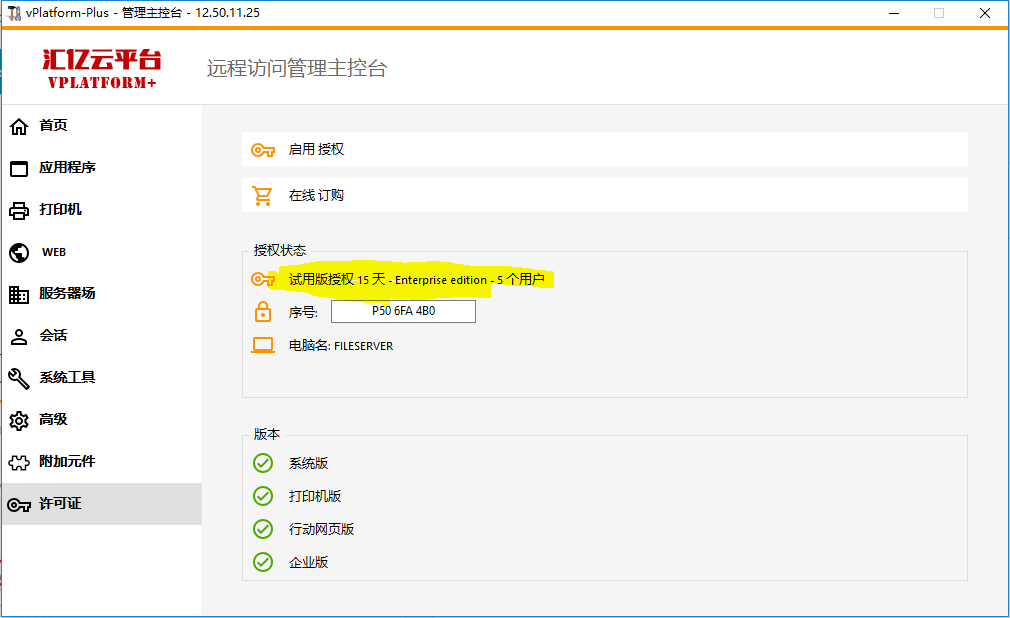Screen dimensions: 1010x618
Task: Click the green checkmark beside 系统版
Action: pyautogui.click(x=263, y=463)
